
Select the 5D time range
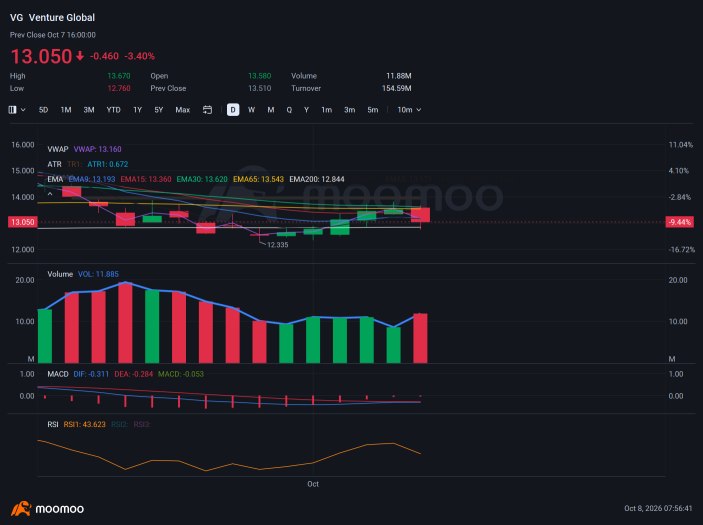point(43,110)
